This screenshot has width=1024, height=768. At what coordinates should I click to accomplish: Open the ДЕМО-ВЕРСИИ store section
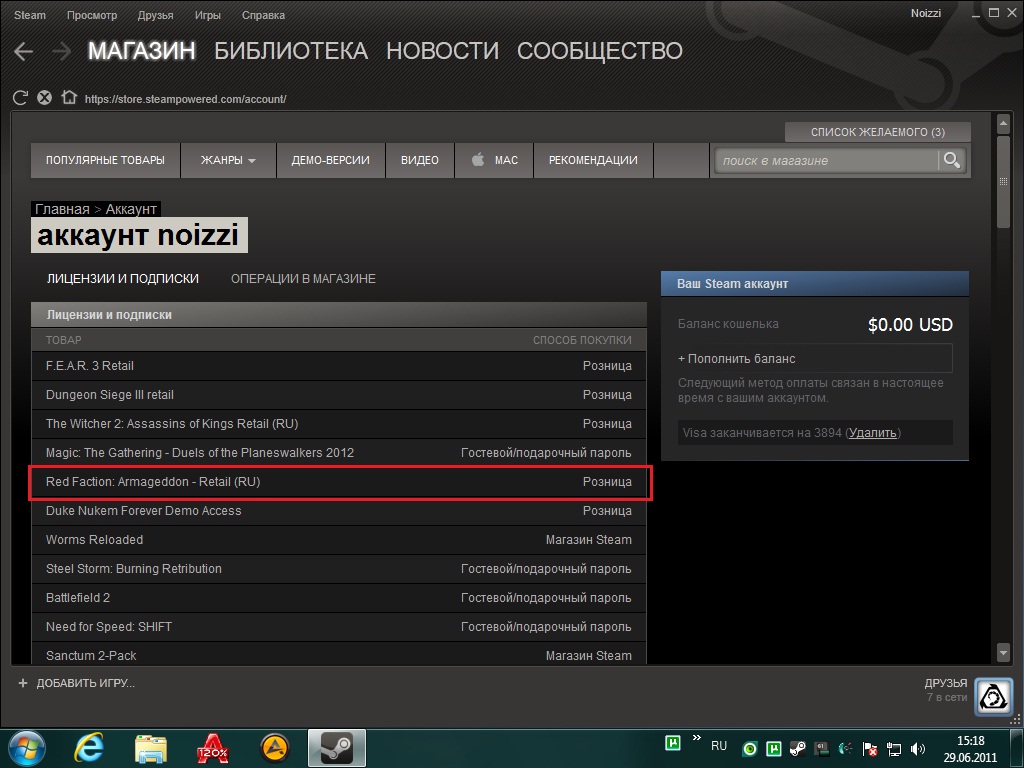coord(330,160)
